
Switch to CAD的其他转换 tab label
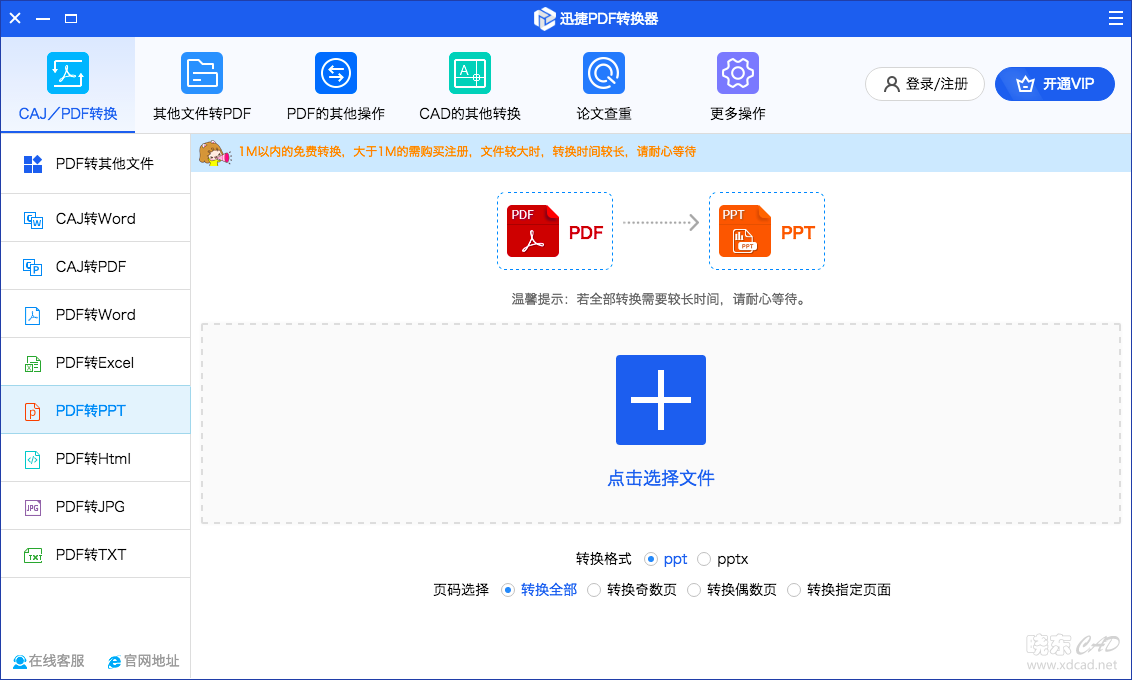[x=470, y=114]
